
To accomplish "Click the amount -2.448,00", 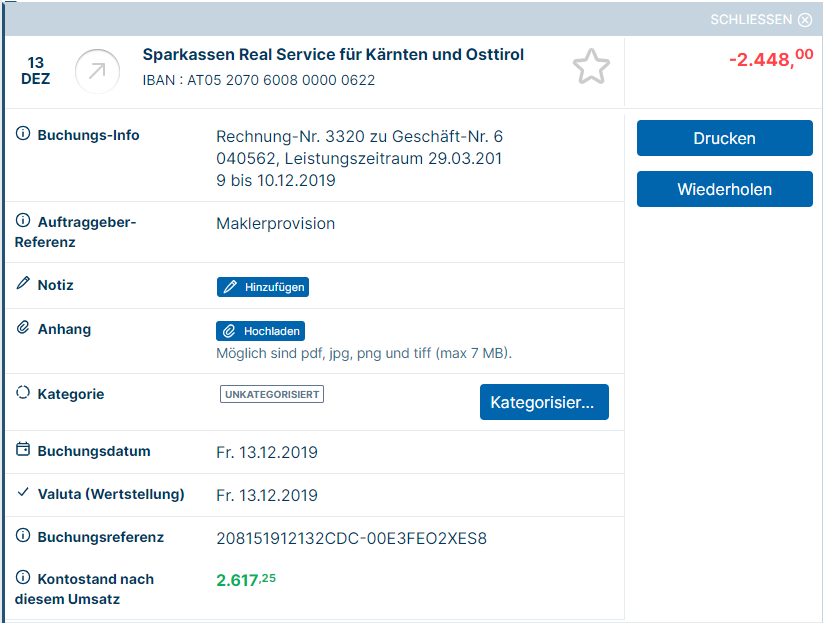I will 771,58.
